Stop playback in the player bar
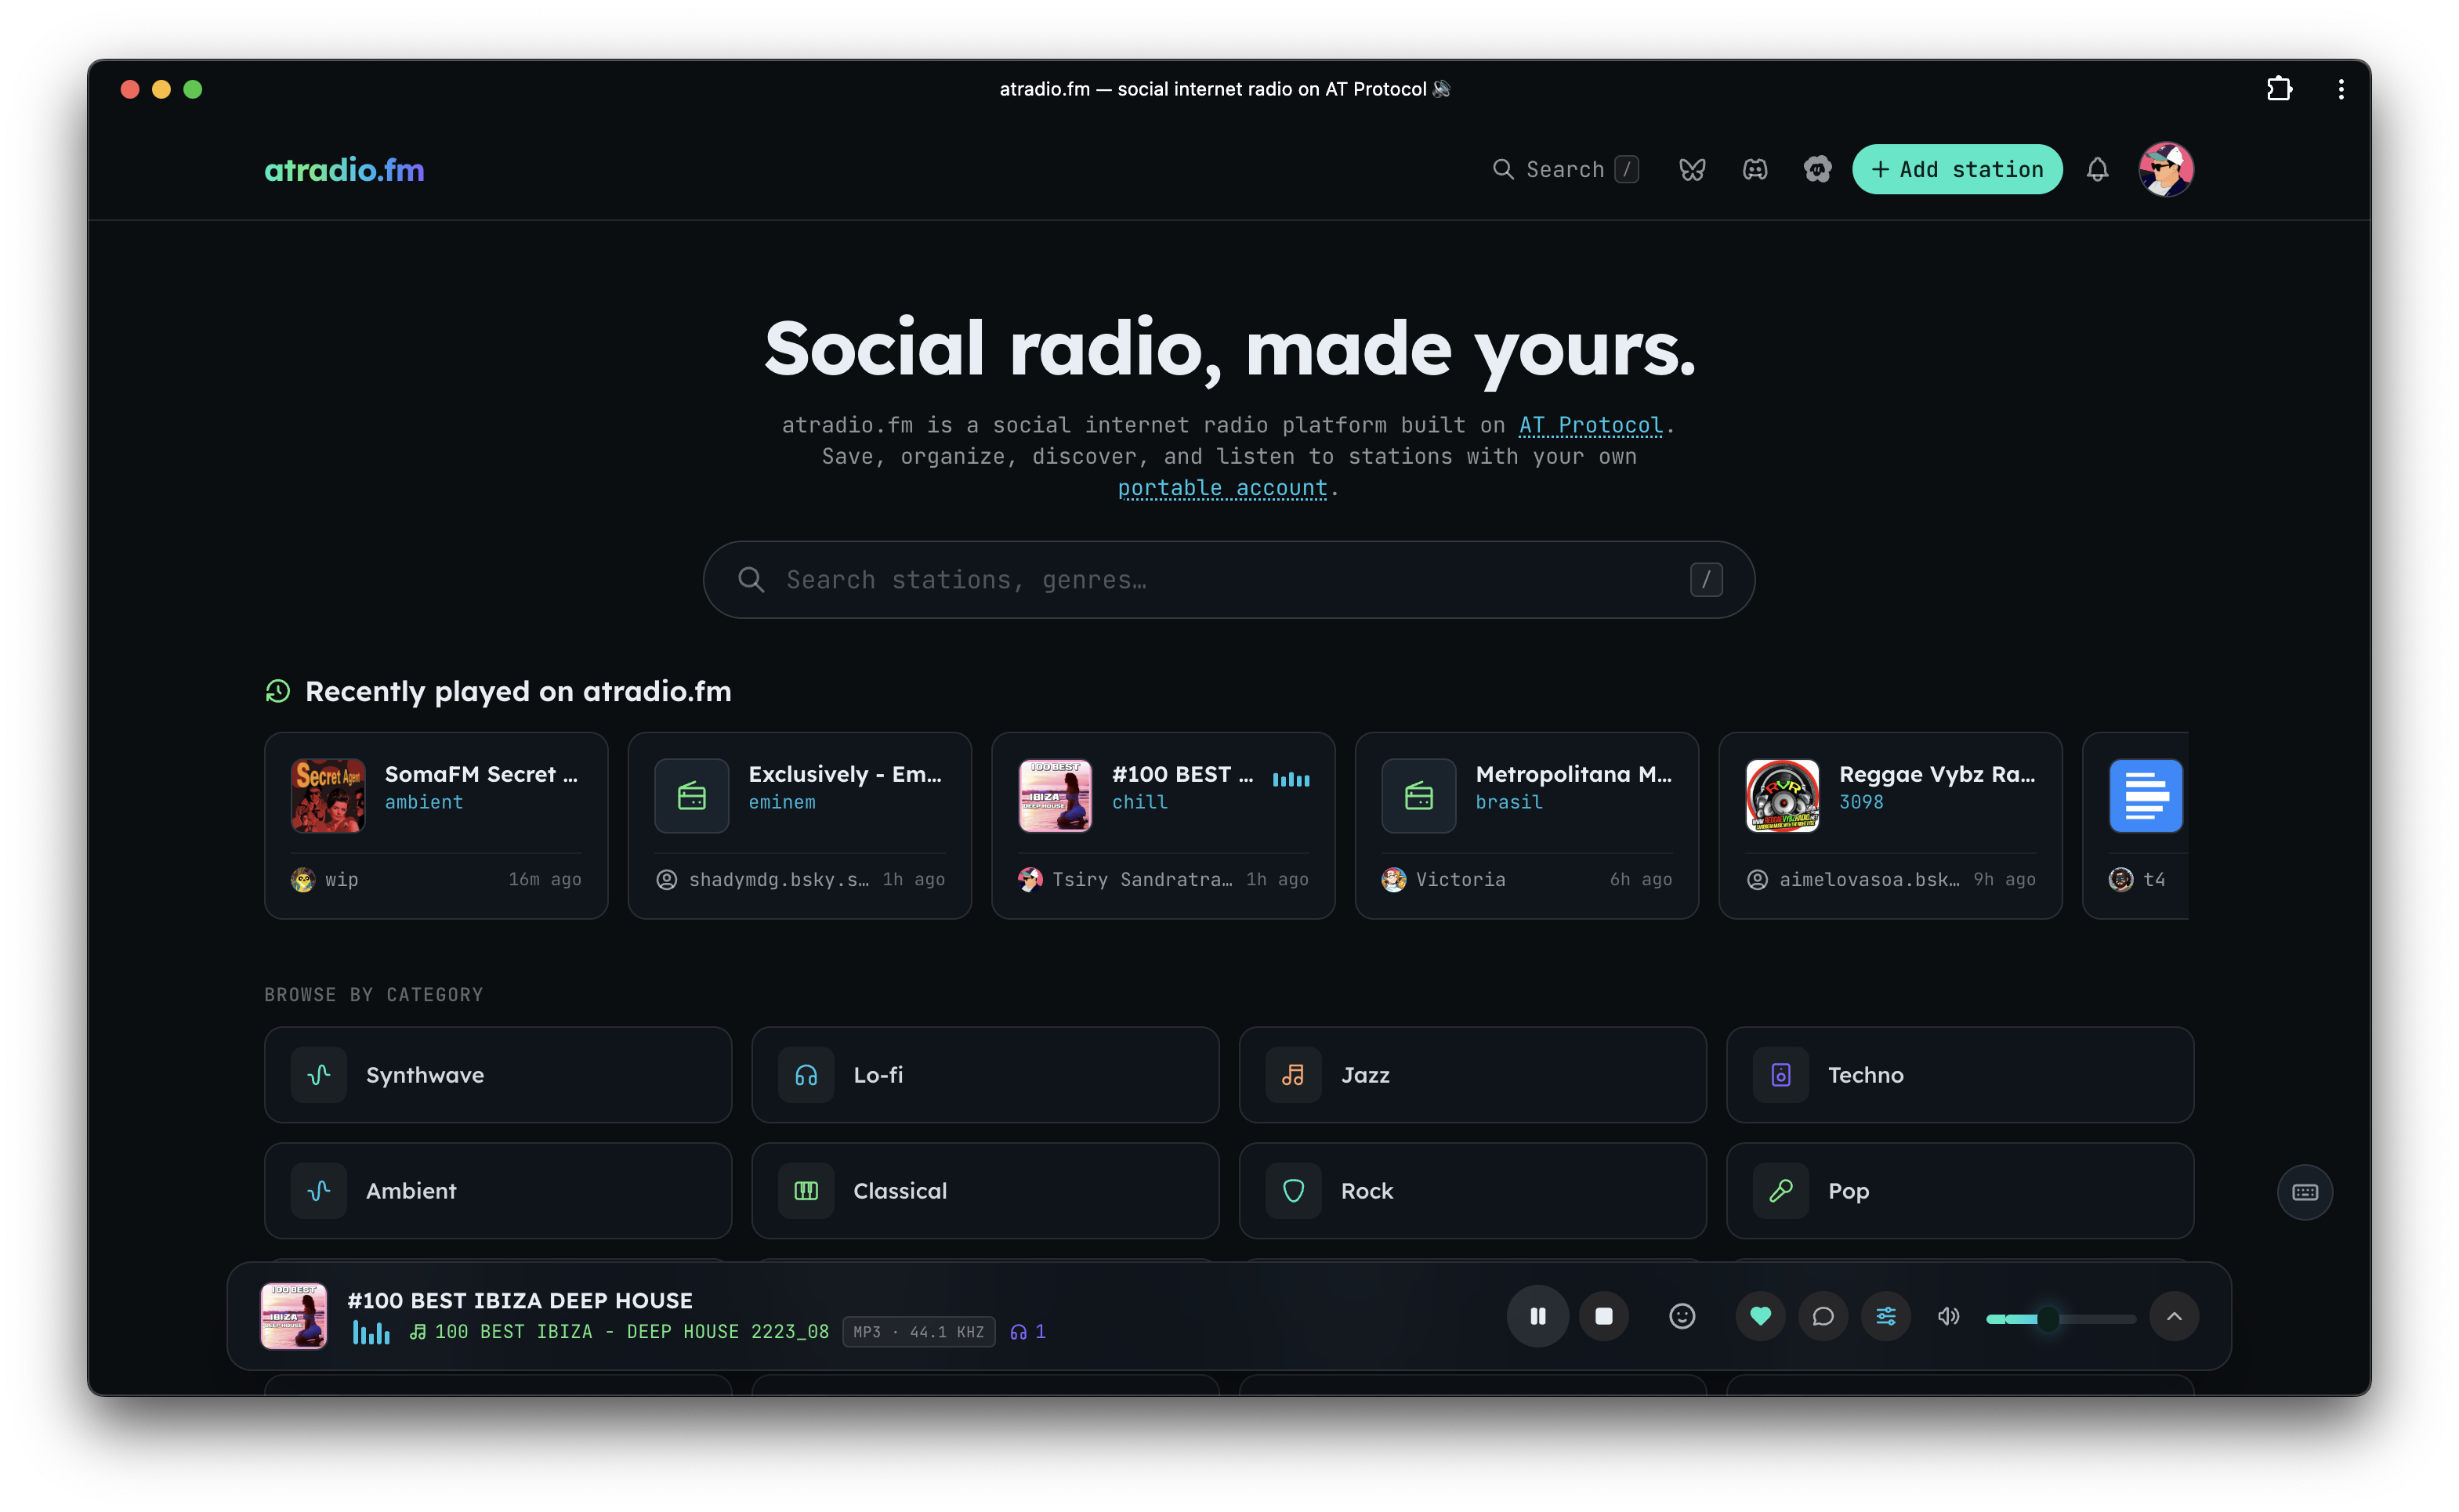The width and height of the screenshot is (2459, 1512). pyautogui.click(x=1603, y=1316)
